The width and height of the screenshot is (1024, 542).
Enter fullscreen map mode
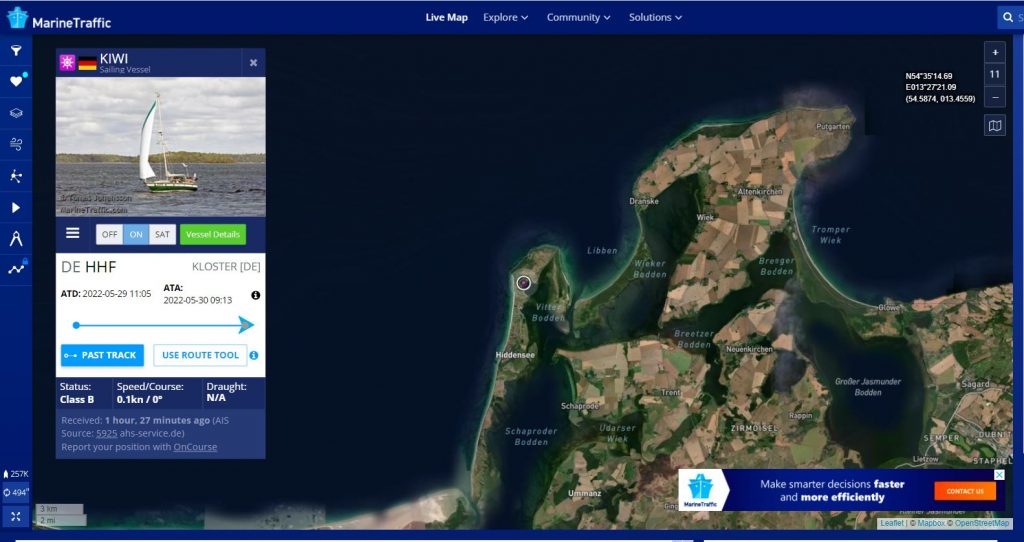[x=16, y=516]
